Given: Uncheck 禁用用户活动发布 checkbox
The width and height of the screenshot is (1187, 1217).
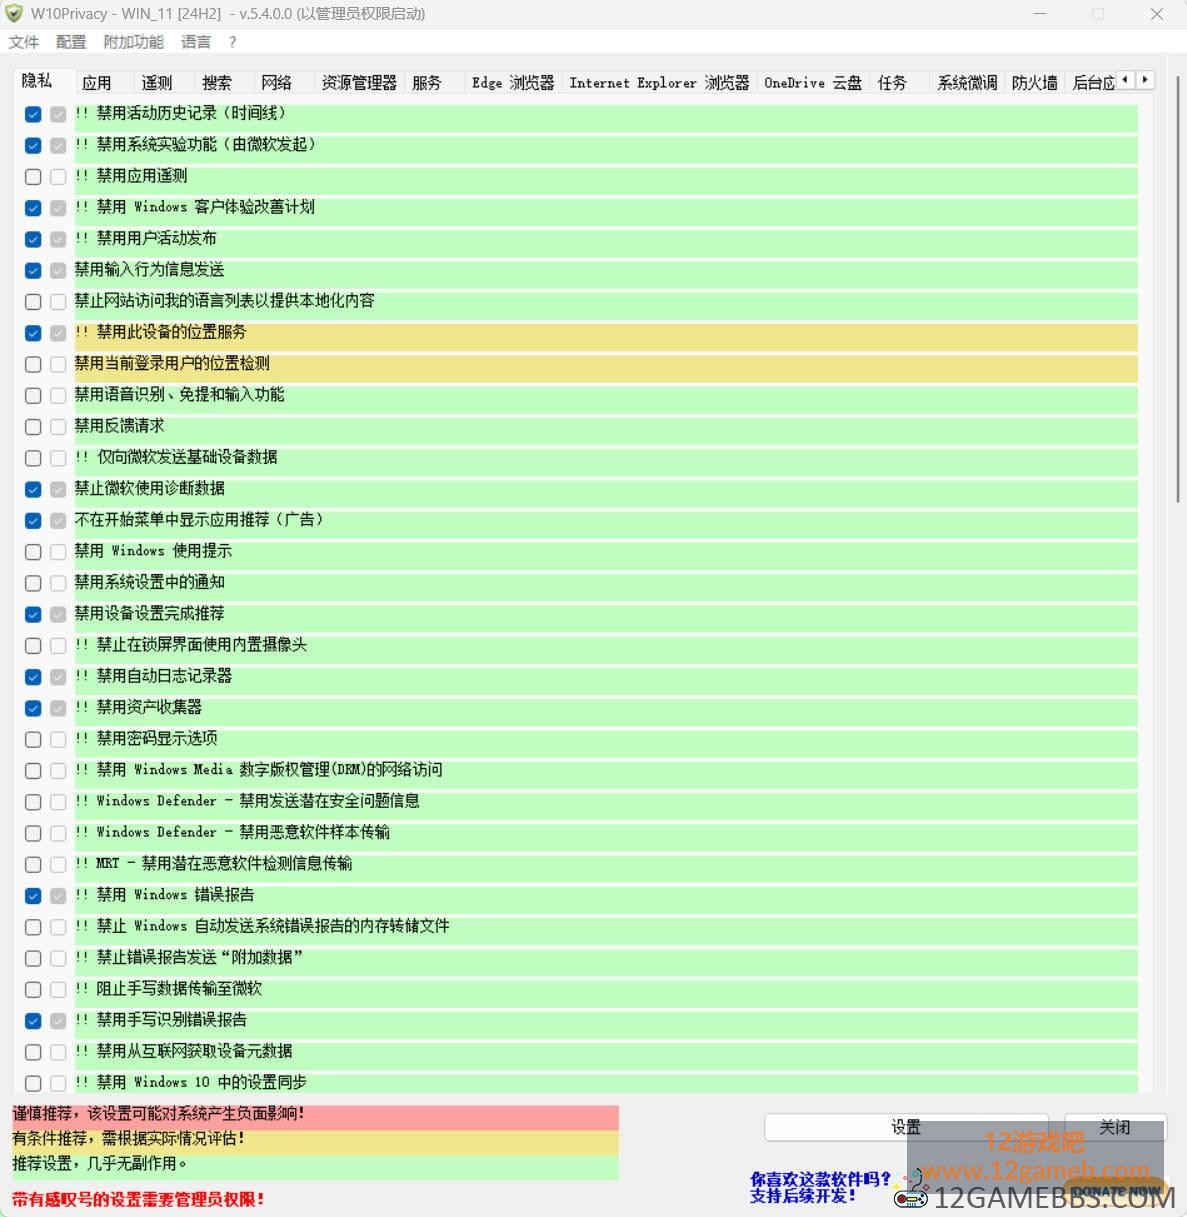Looking at the screenshot, I should tap(33, 239).
